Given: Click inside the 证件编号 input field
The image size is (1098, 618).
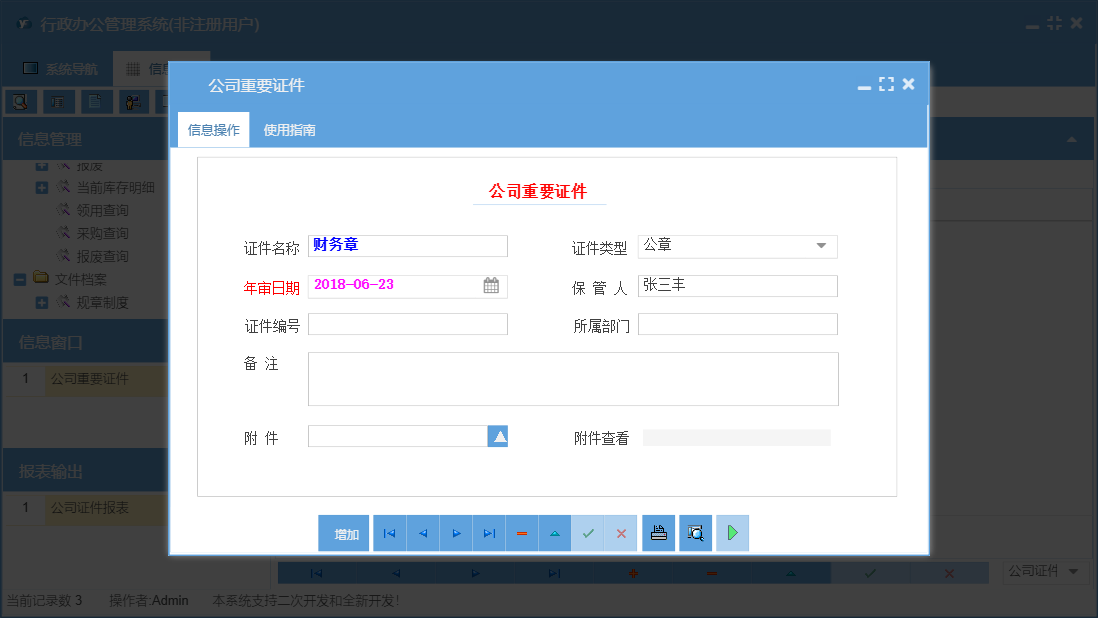Looking at the screenshot, I should coord(407,324).
